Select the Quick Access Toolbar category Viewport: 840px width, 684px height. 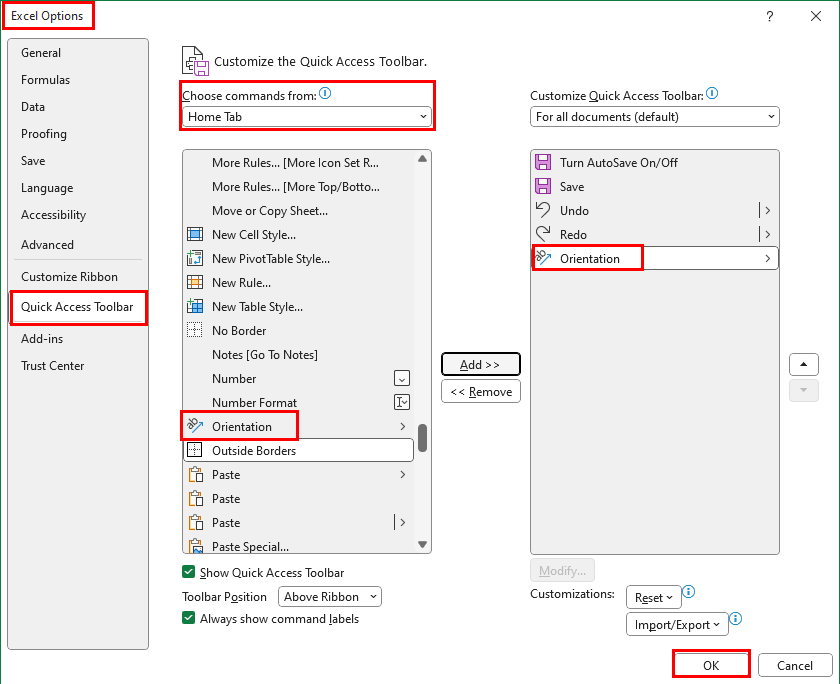77,307
